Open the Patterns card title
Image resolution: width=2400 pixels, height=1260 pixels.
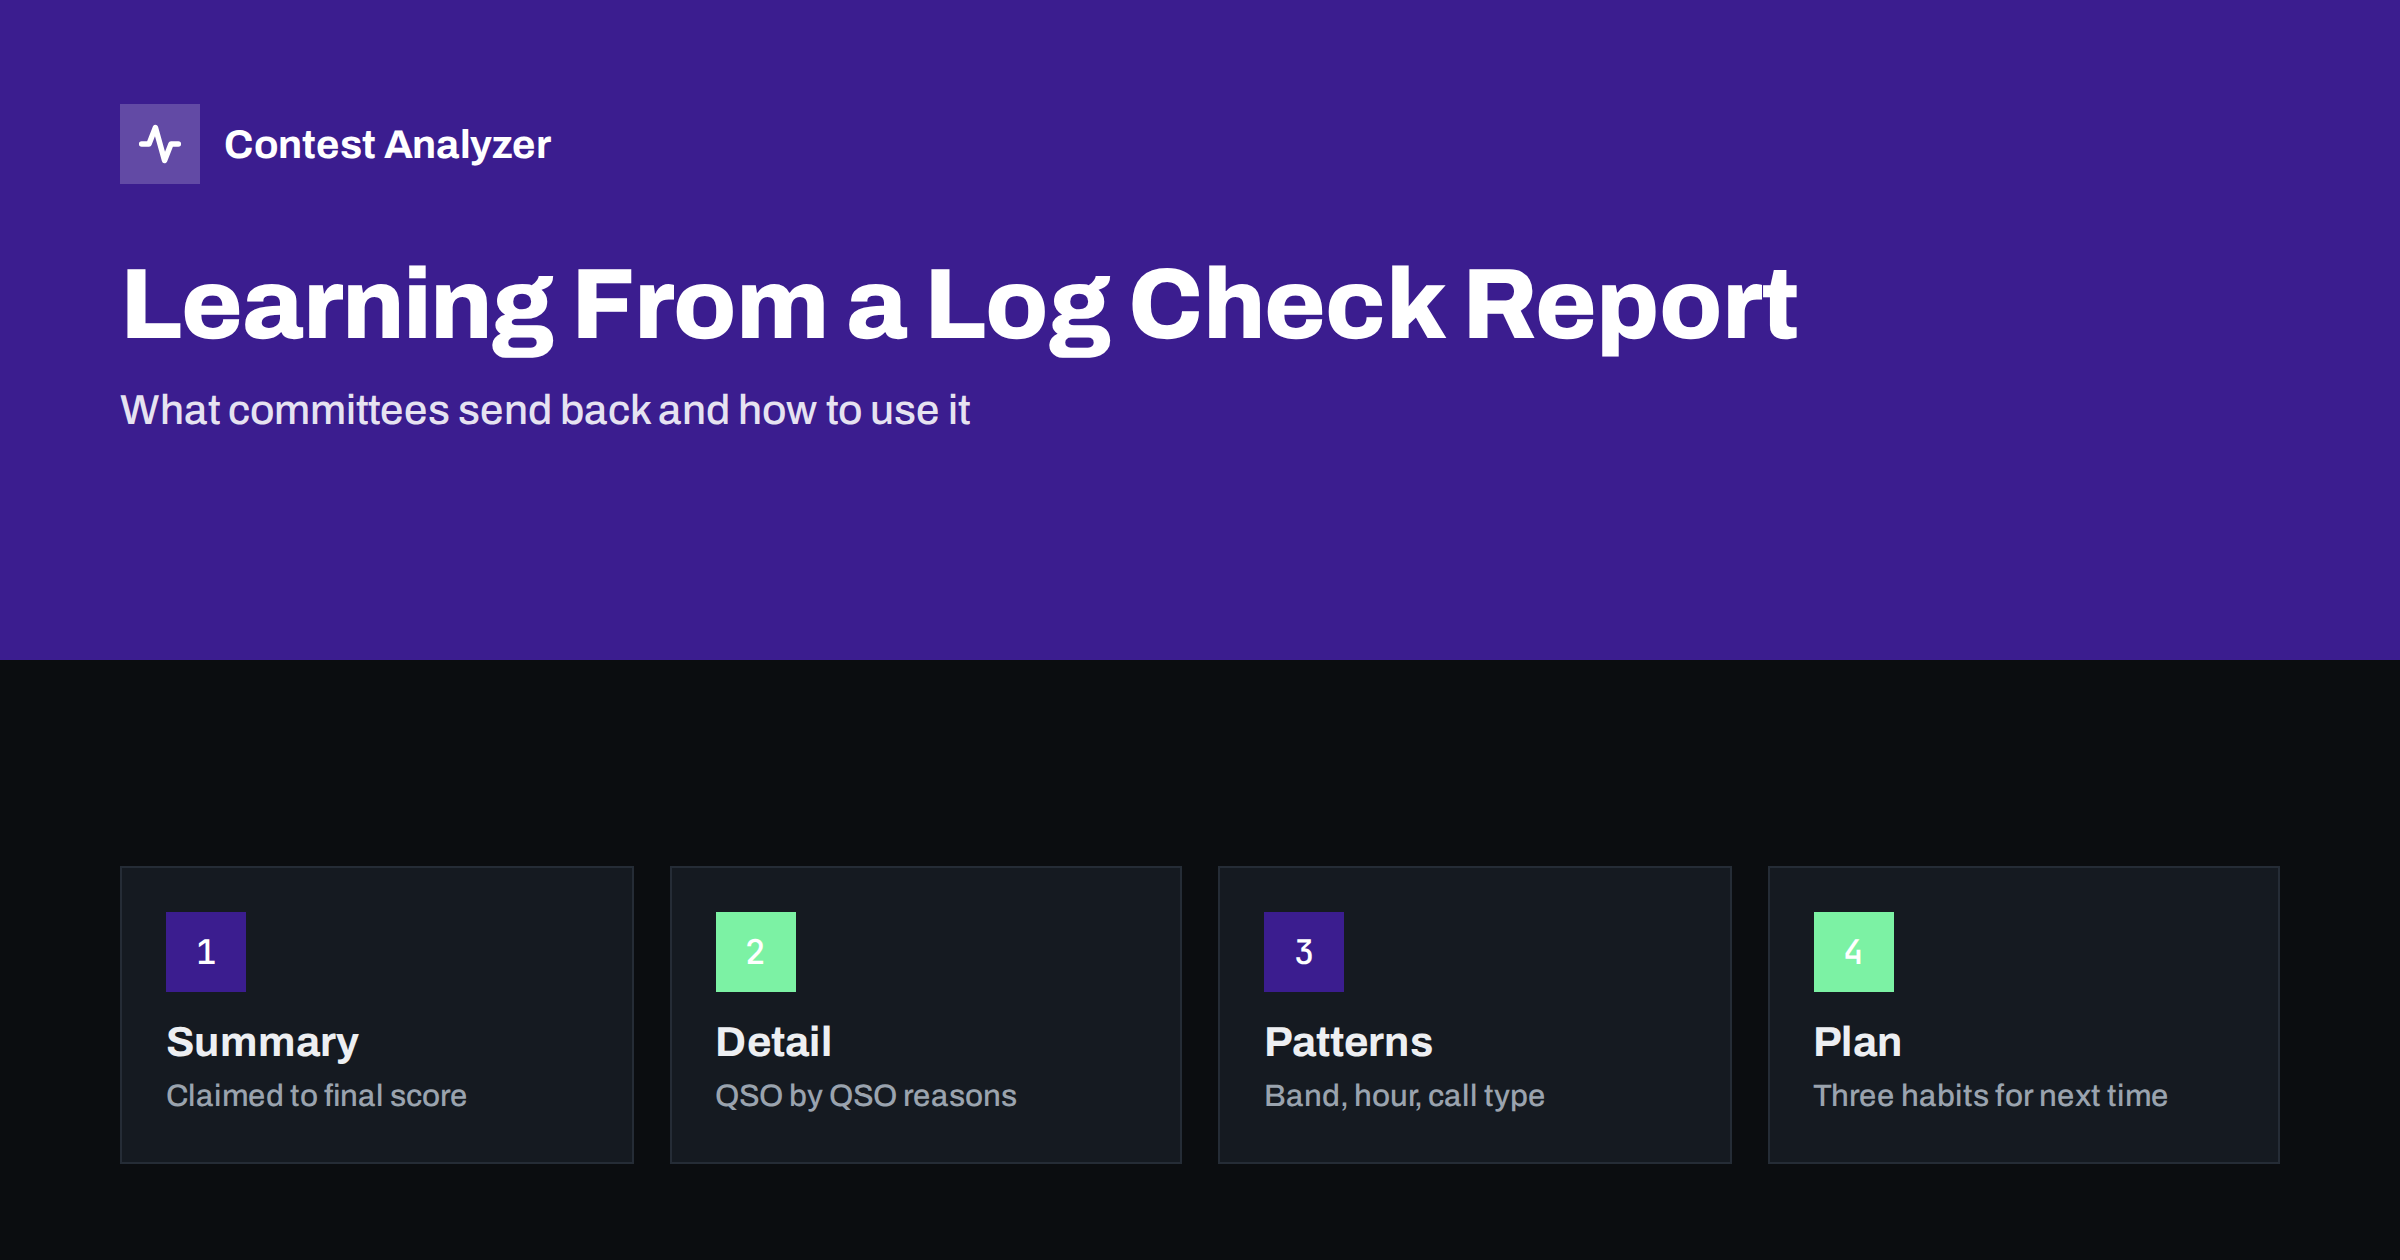coord(1348,1042)
